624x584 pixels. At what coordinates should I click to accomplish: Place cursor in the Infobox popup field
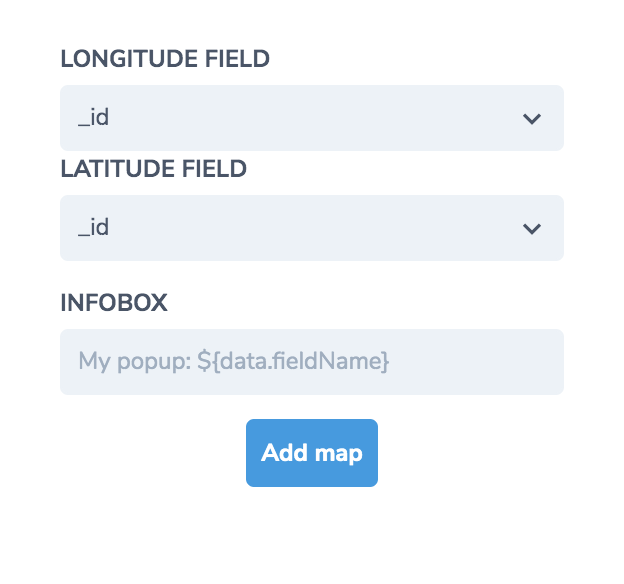[311, 362]
